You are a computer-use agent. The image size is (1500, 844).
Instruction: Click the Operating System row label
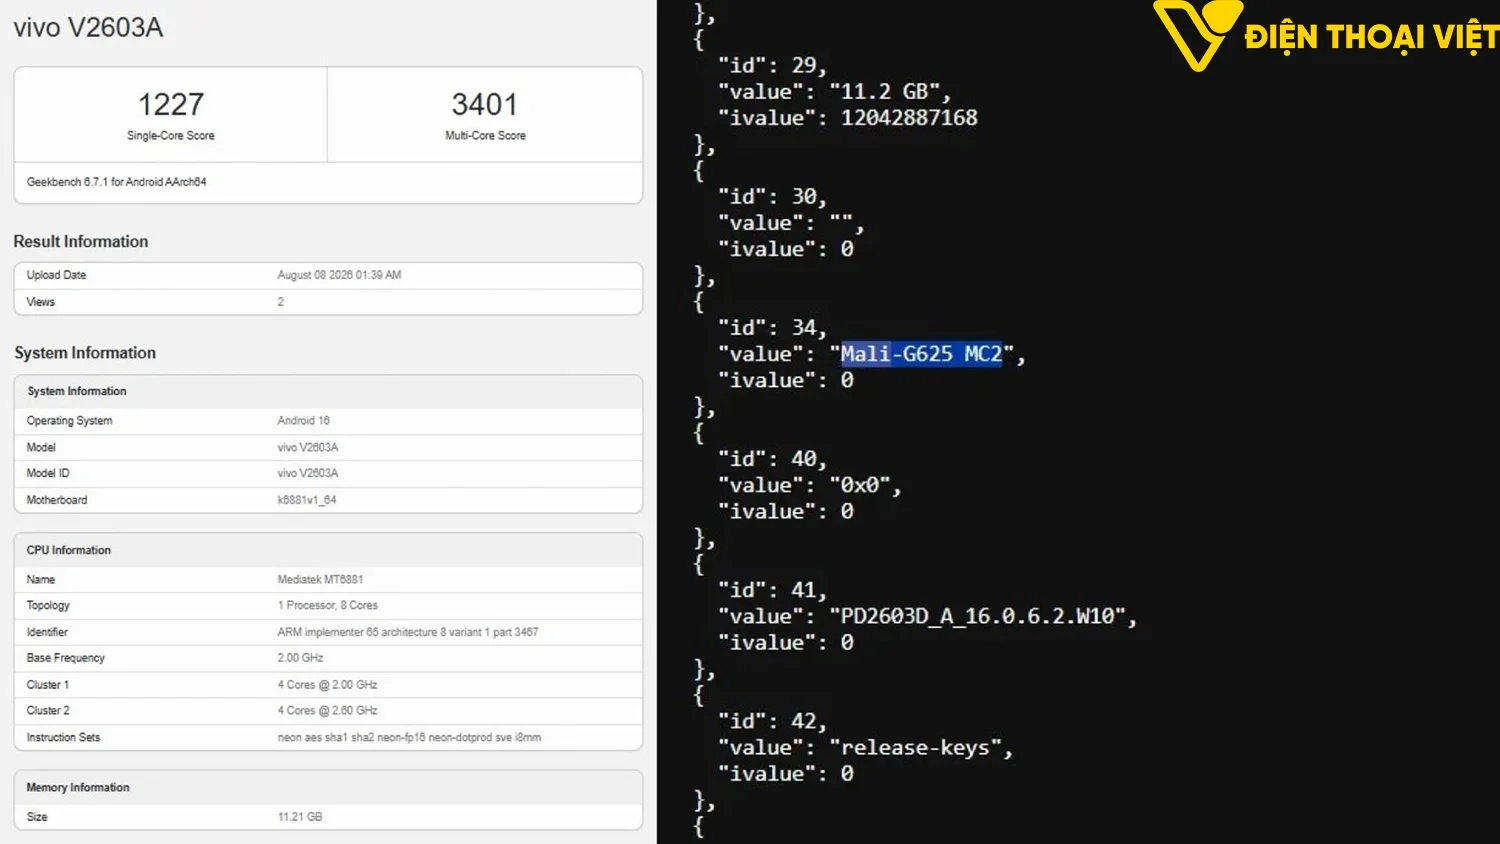coord(69,421)
